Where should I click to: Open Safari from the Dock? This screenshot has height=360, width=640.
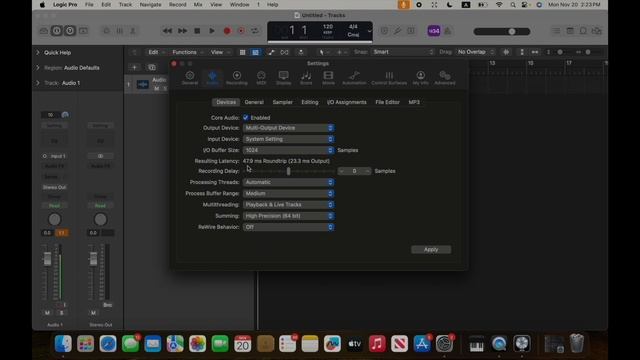pos(108,344)
